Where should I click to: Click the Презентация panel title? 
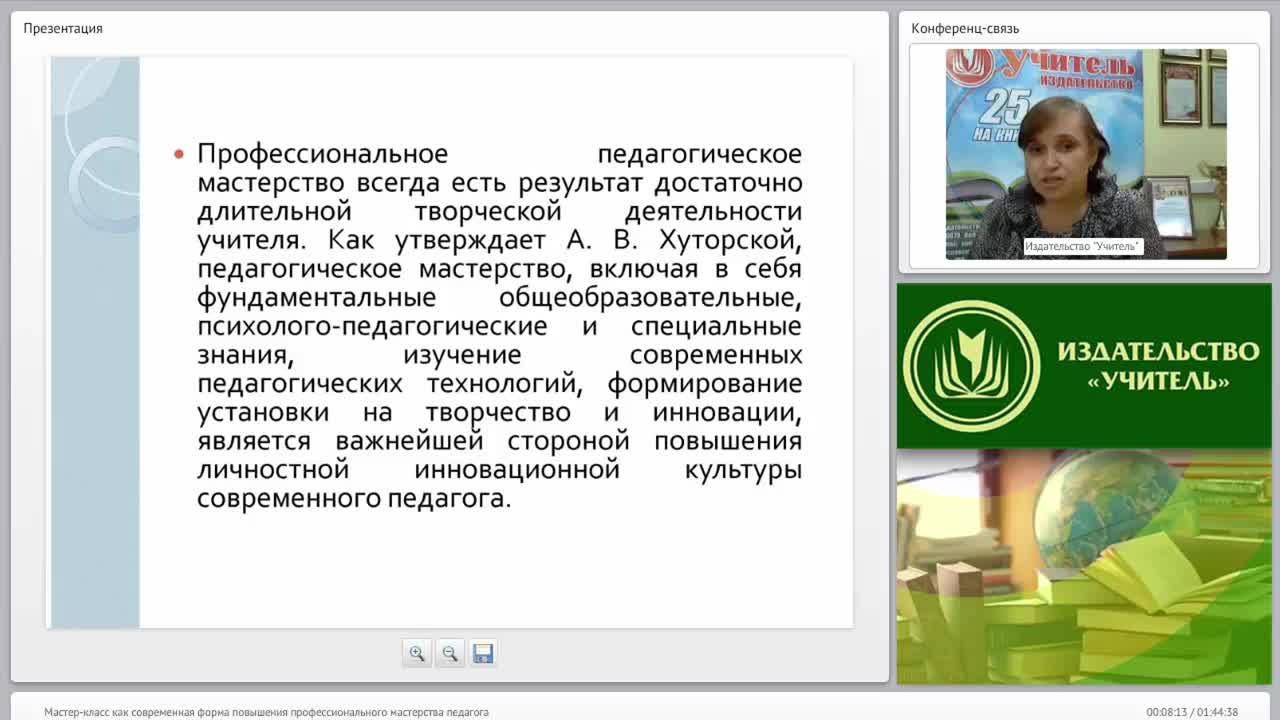point(63,28)
